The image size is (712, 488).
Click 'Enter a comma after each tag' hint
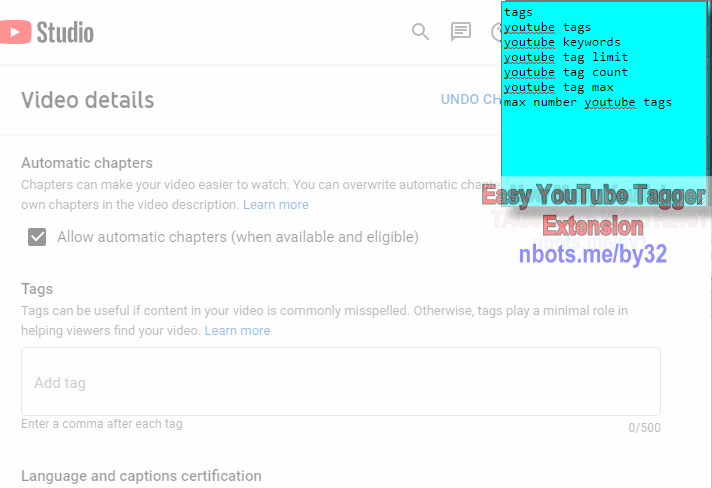[x=102, y=424]
